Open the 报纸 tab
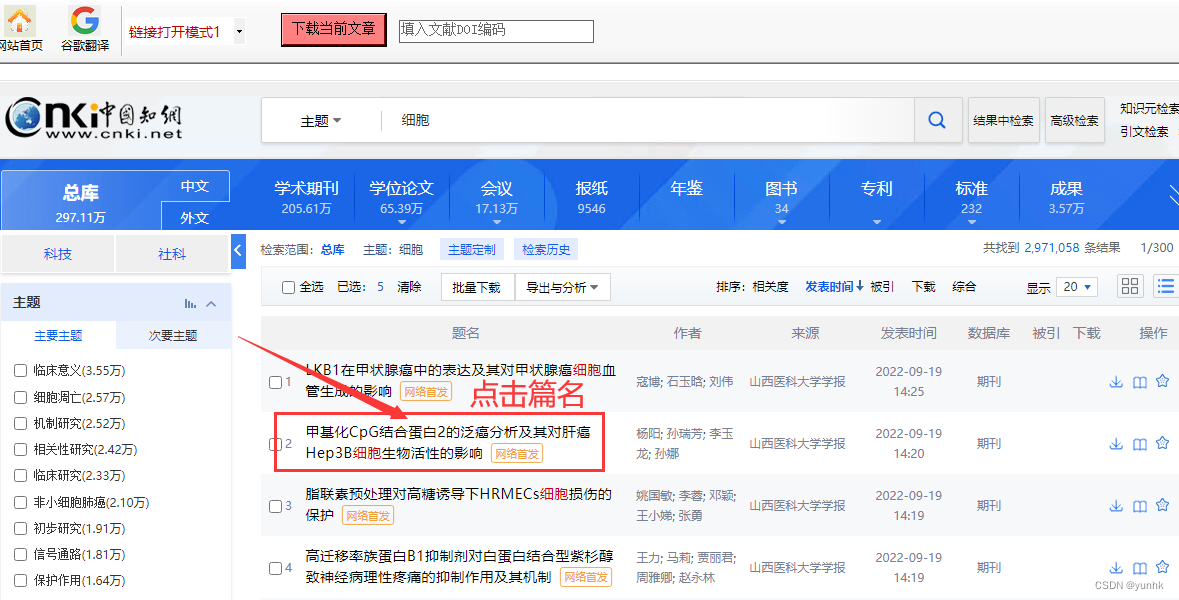 point(591,197)
